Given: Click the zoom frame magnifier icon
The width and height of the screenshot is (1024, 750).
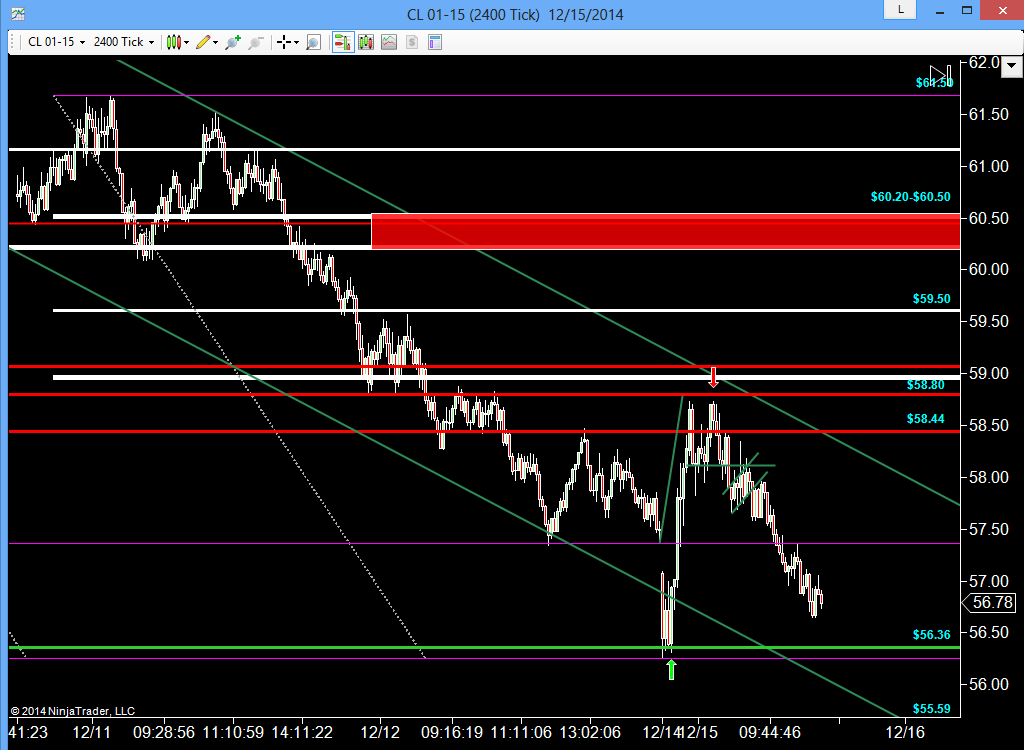Looking at the screenshot, I should pos(313,42).
